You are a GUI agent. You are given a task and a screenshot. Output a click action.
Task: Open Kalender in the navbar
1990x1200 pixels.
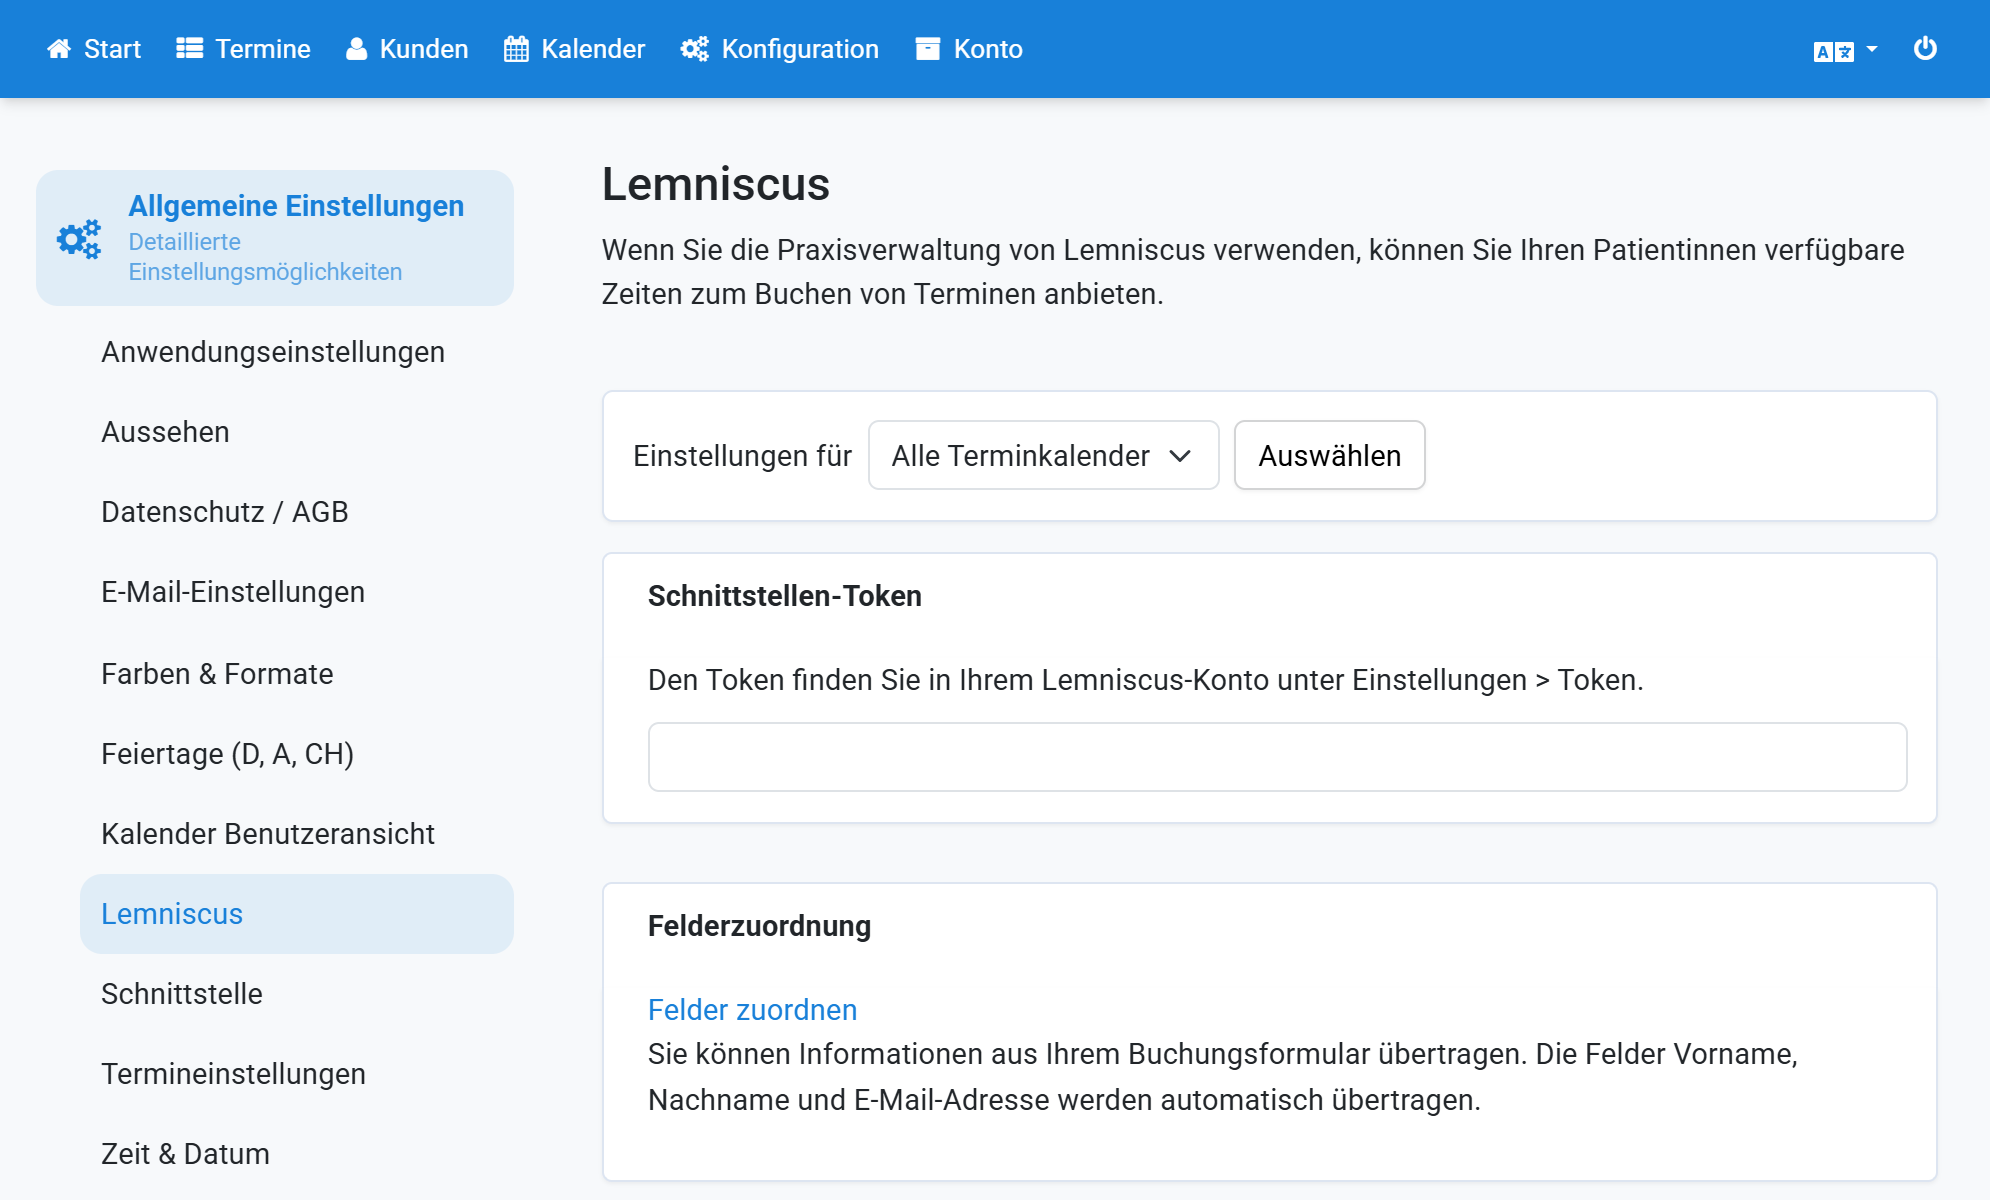[574, 49]
